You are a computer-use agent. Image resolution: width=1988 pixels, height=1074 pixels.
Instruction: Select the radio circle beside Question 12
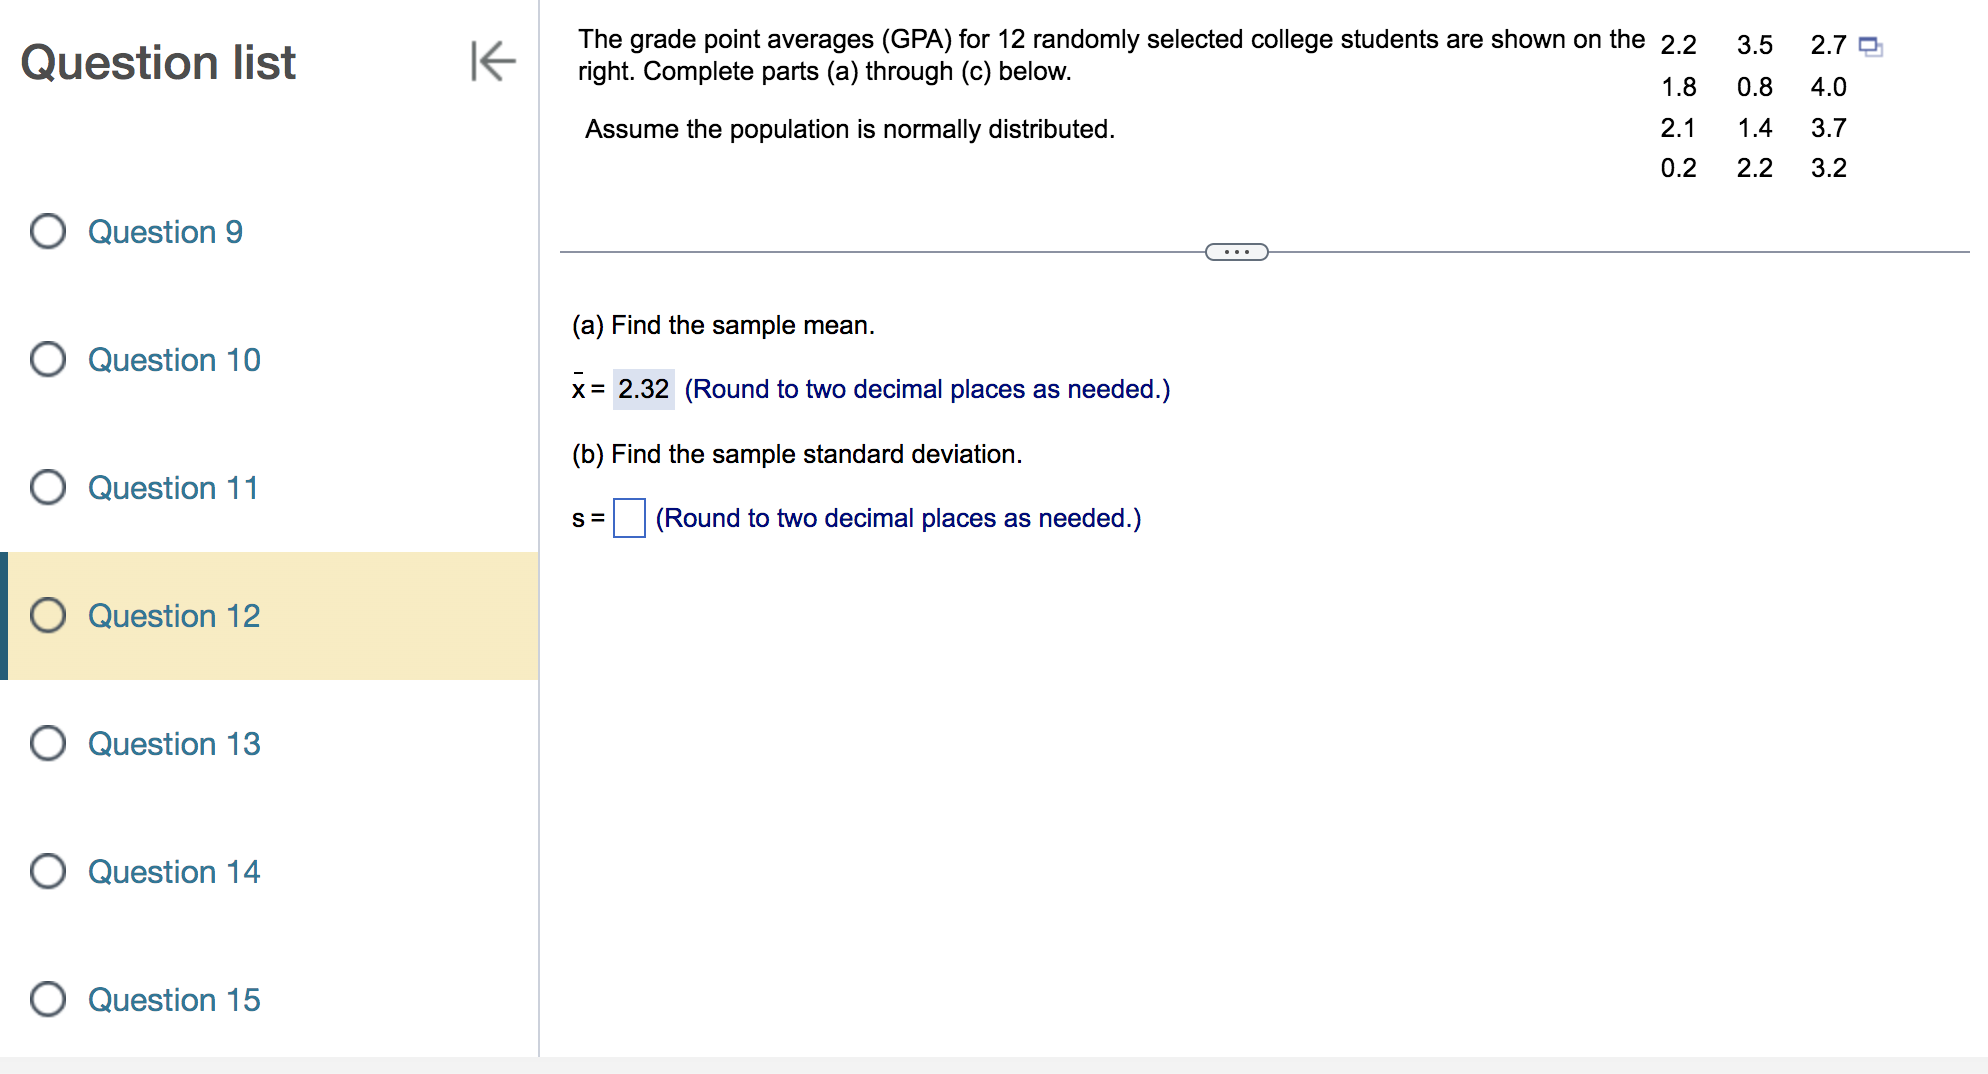[47, 615]
